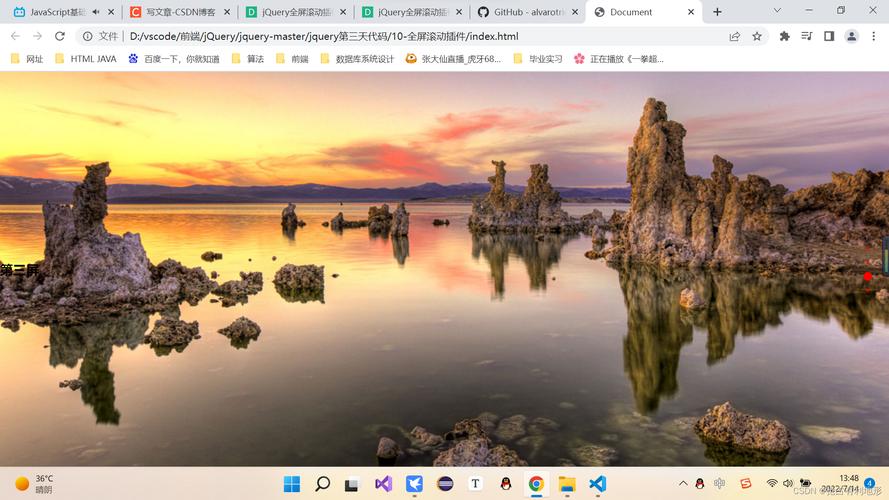
Task: Open the 张大仙直播_虎牙 bookmark
Action: pyautogui.click(x=454, y=59)
